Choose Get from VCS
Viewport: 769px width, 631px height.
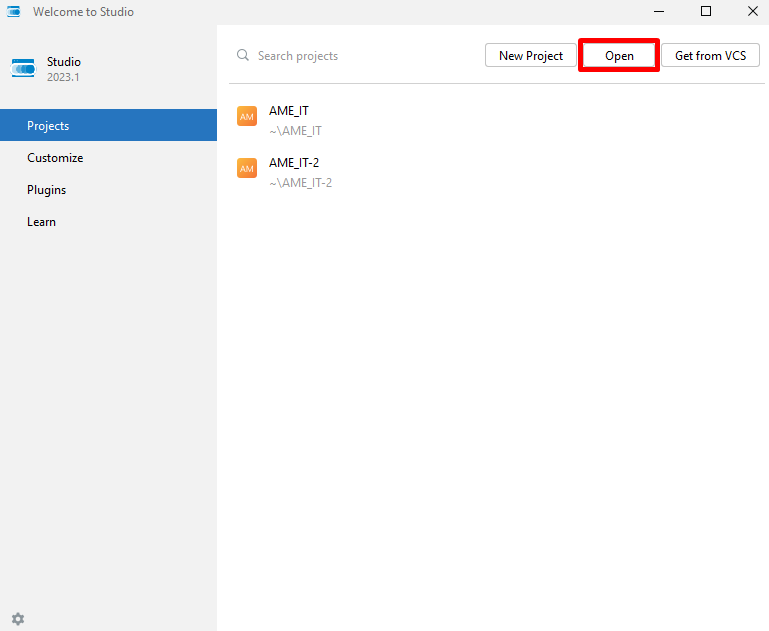(x=710, y=56)
